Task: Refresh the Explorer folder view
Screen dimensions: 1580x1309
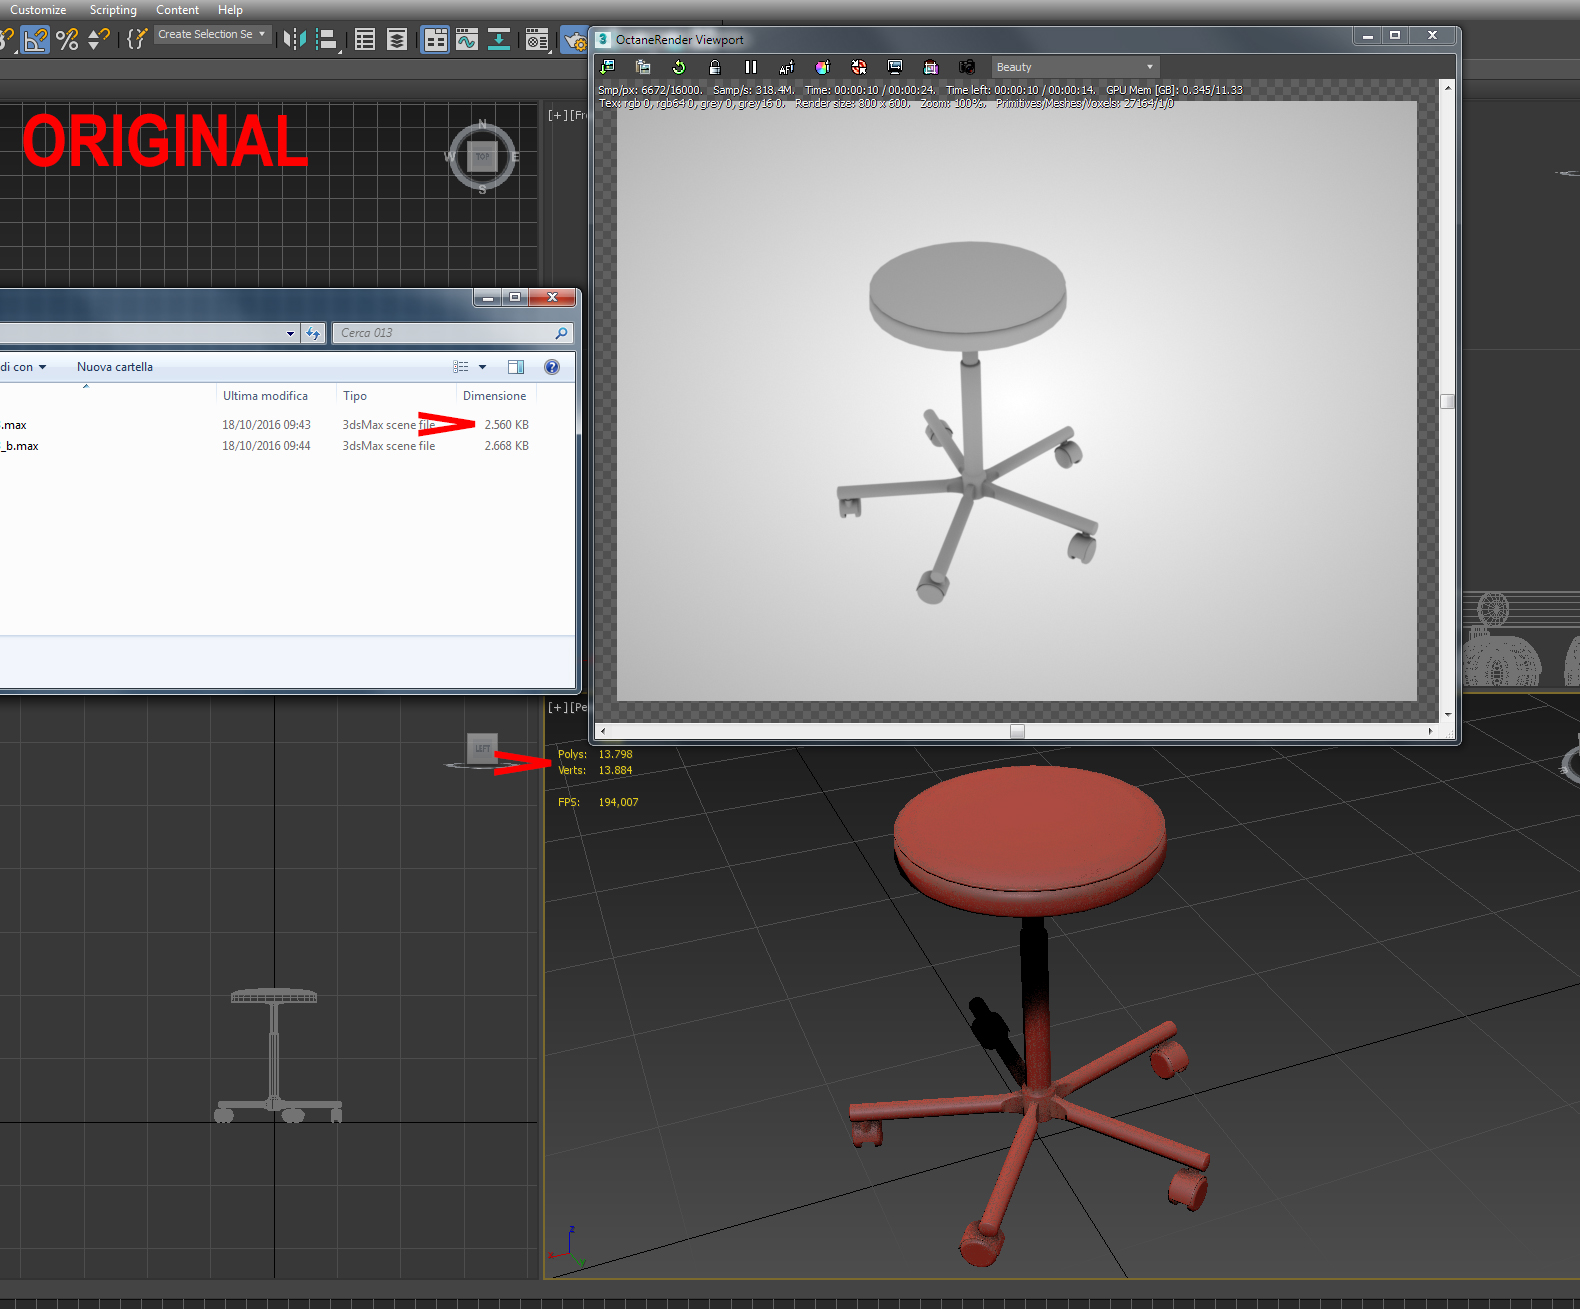Action: [313, 333]
